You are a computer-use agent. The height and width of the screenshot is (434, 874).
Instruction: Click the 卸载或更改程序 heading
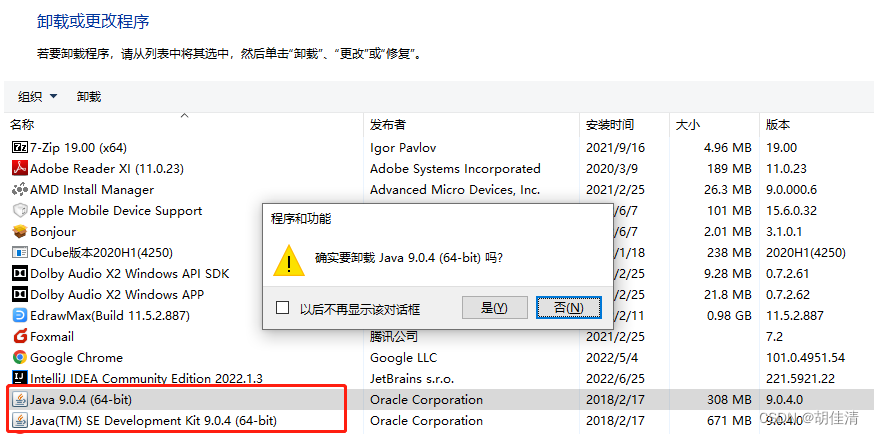pos(93,22)
